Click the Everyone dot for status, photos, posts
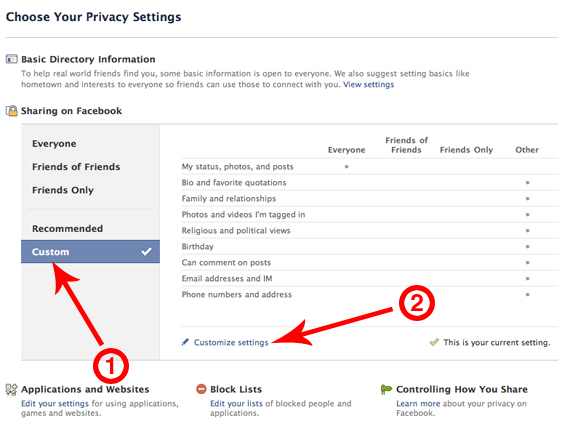570x434 pixels. [346, 167]
